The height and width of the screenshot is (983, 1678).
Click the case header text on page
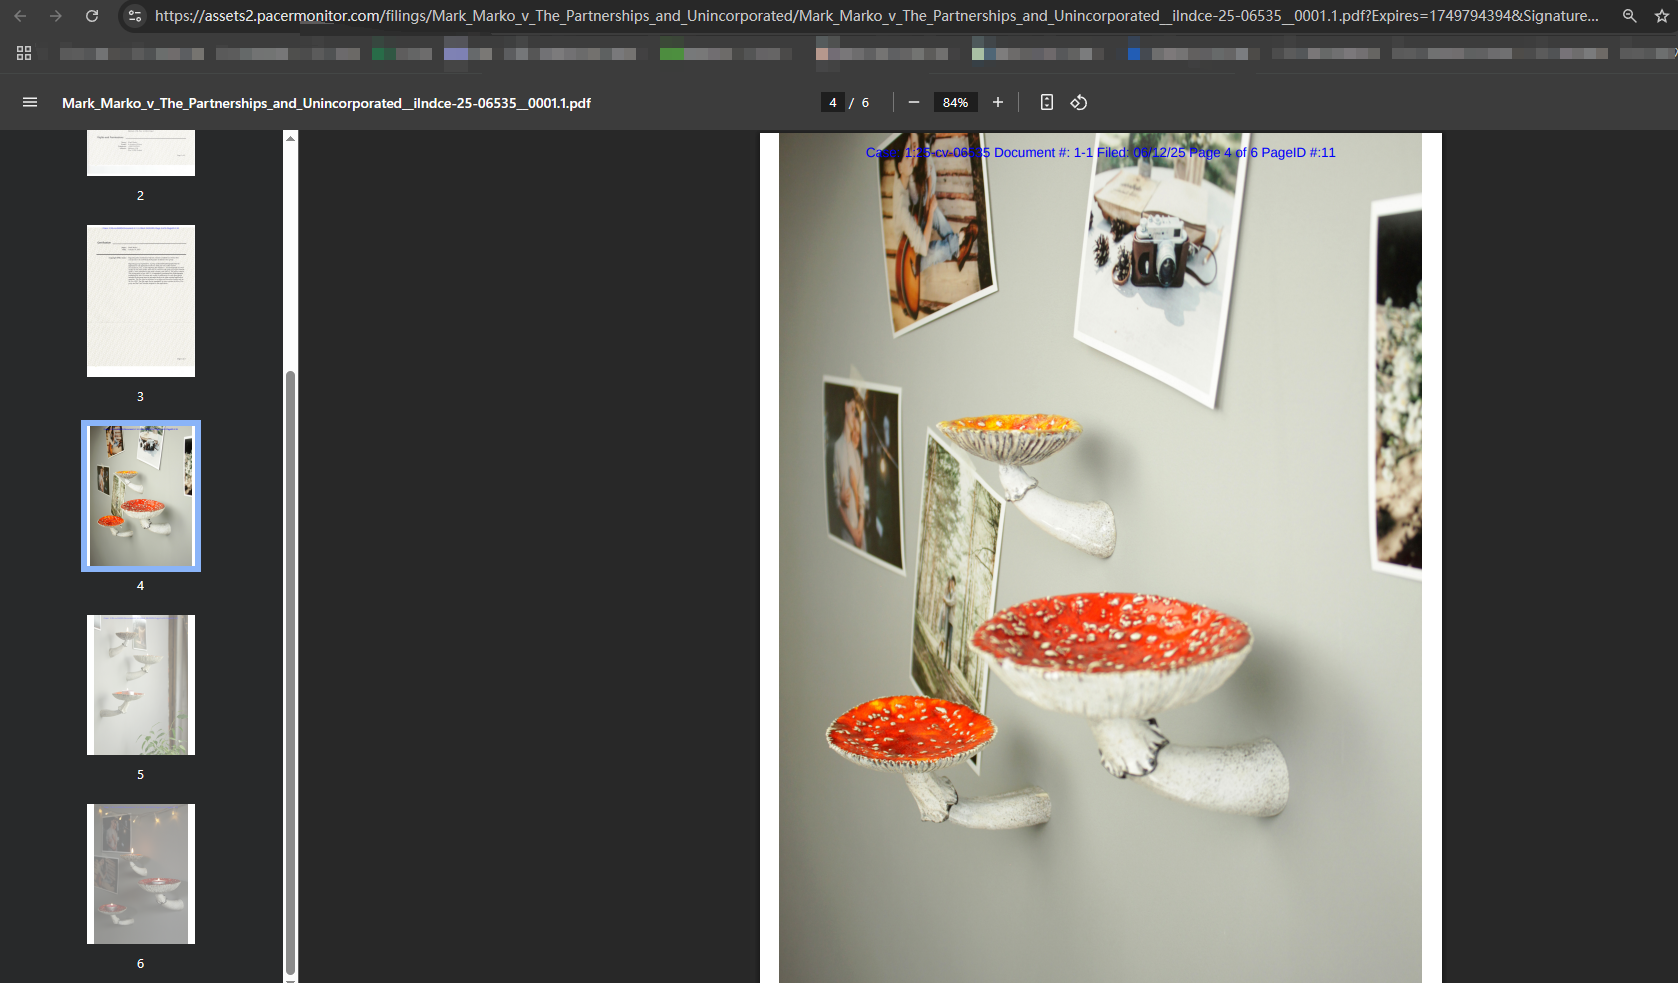pos(1100,152)
